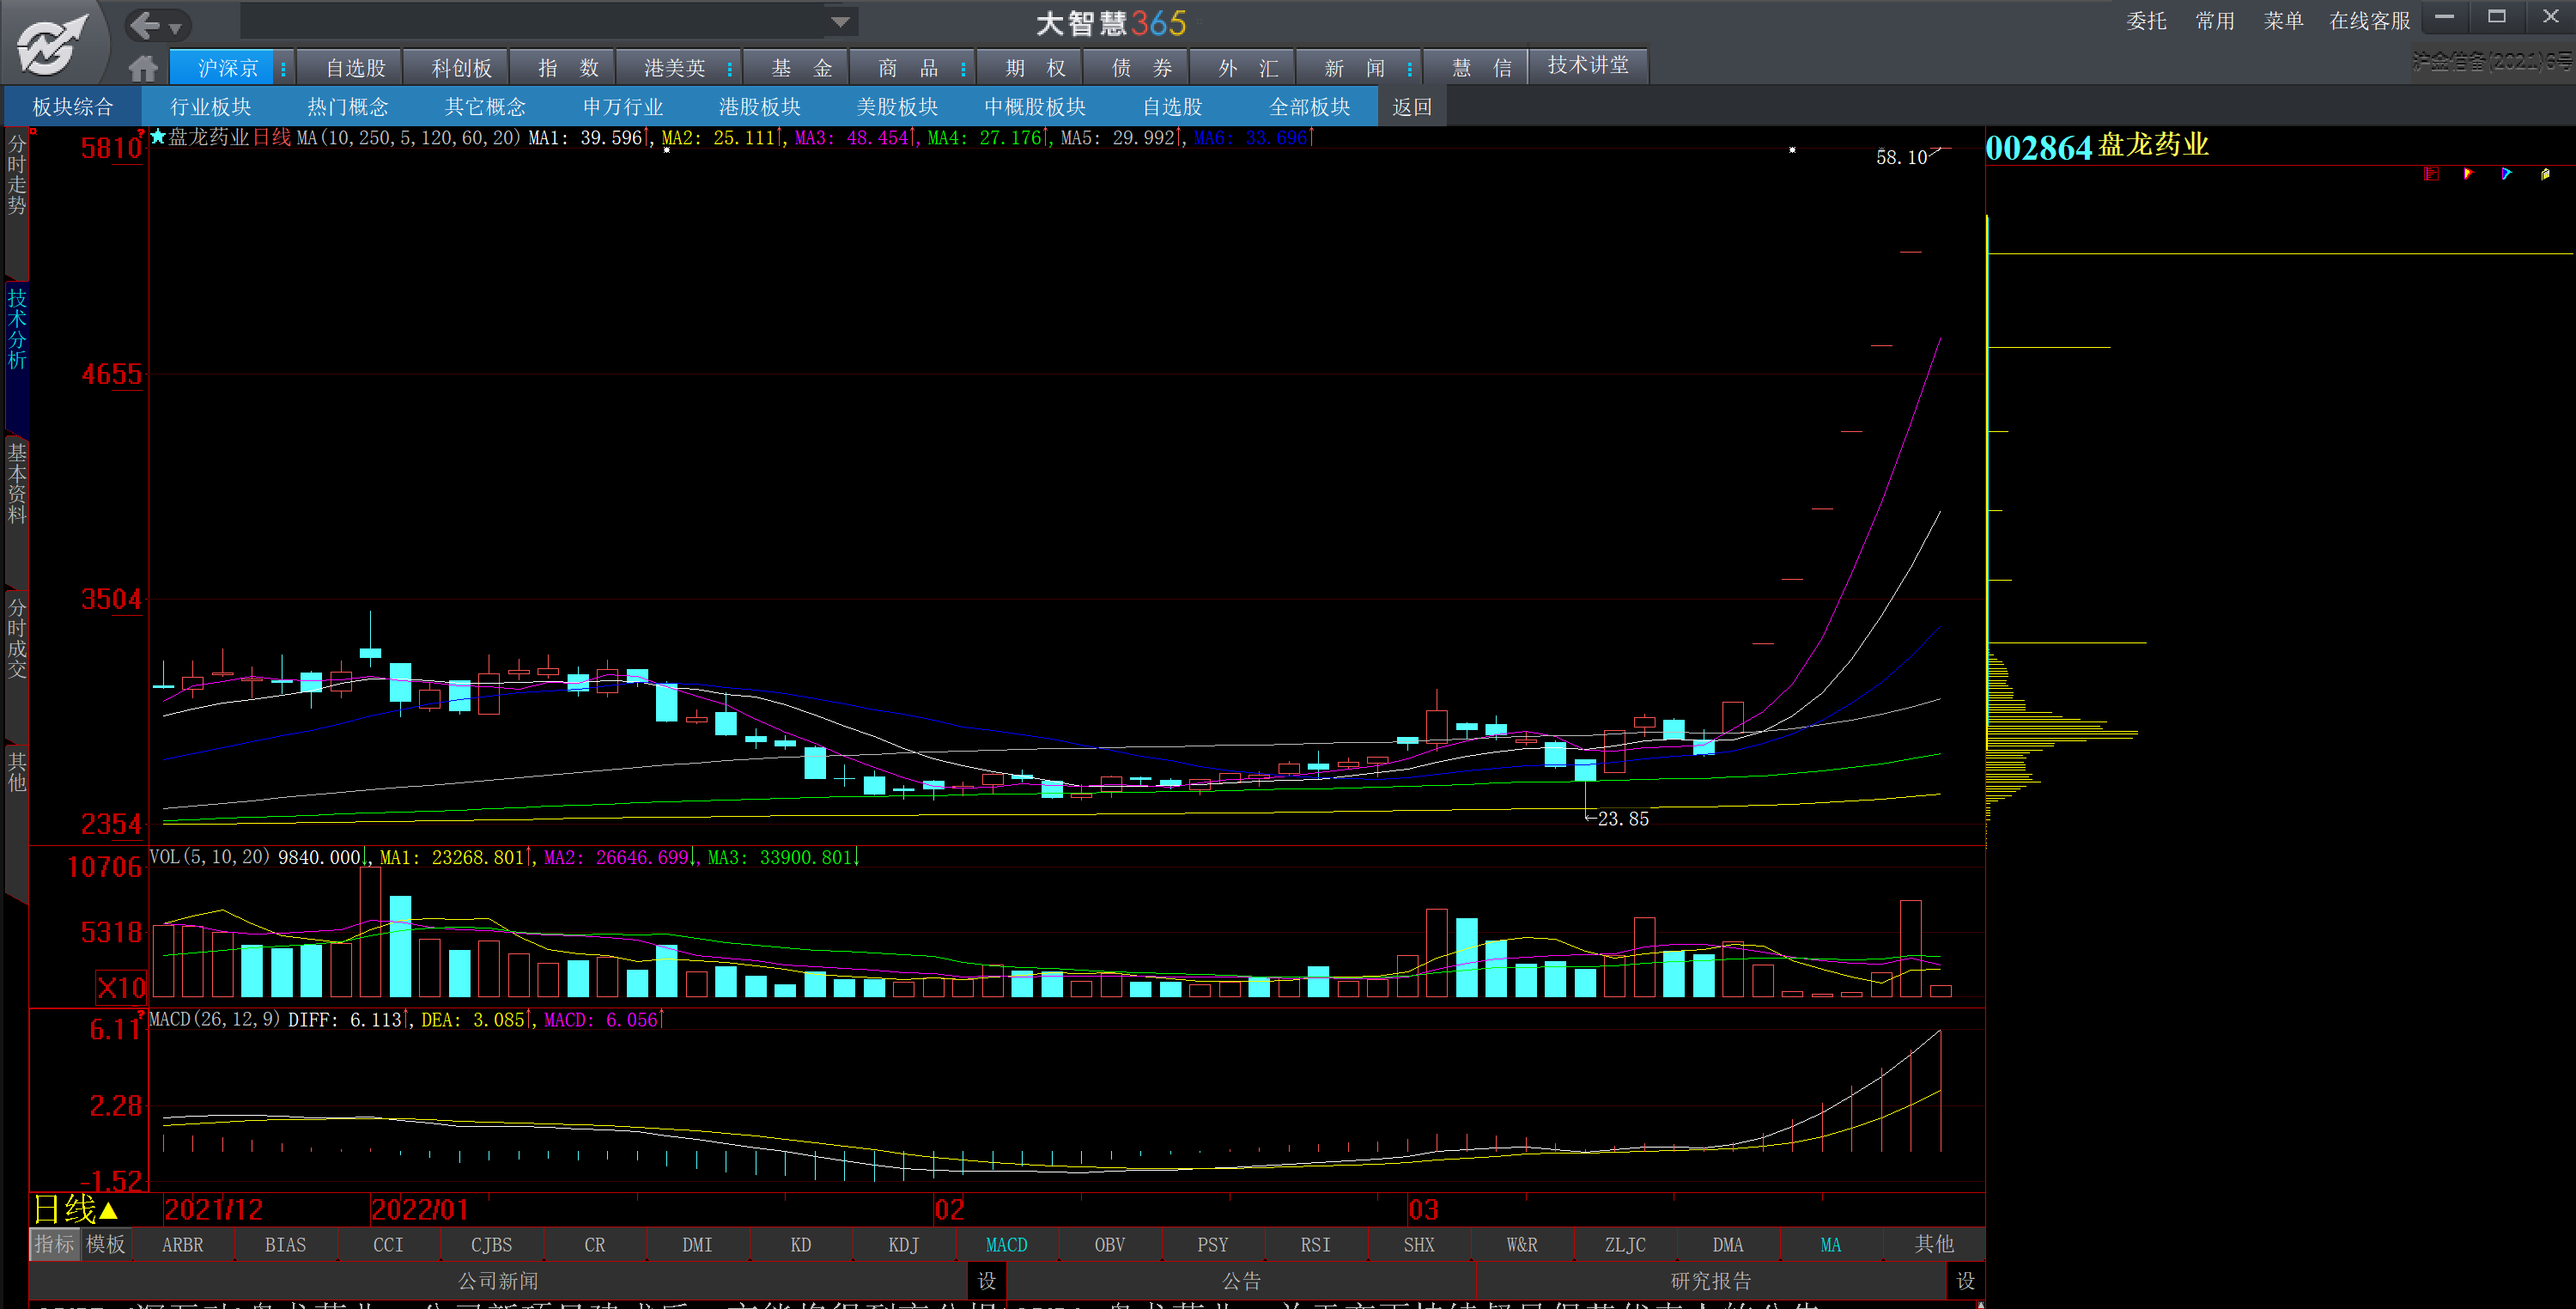Open 技术讲堂 section

1588,66
